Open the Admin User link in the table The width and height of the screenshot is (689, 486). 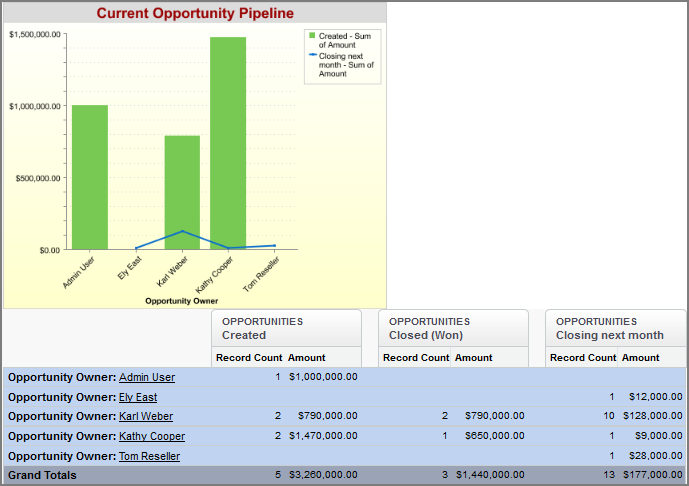point(146,377)
